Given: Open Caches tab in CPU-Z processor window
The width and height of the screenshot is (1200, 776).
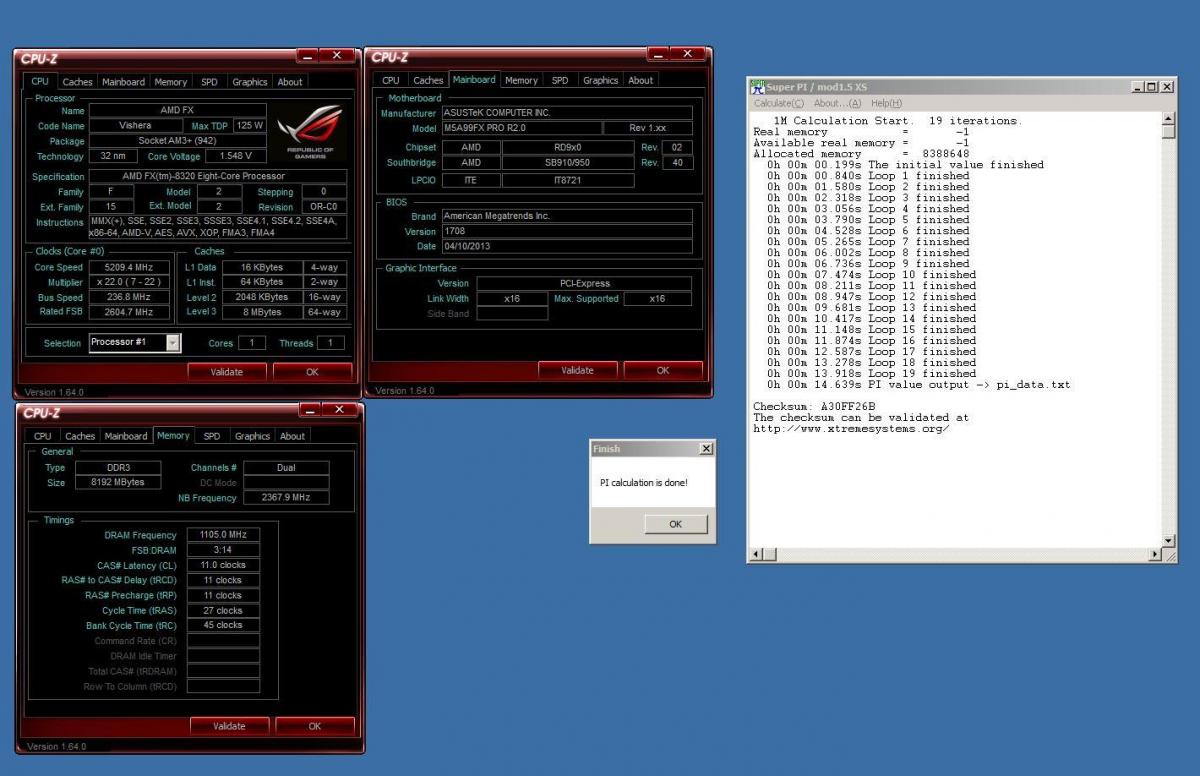Looking at the screenshot, I should point(77,82).
